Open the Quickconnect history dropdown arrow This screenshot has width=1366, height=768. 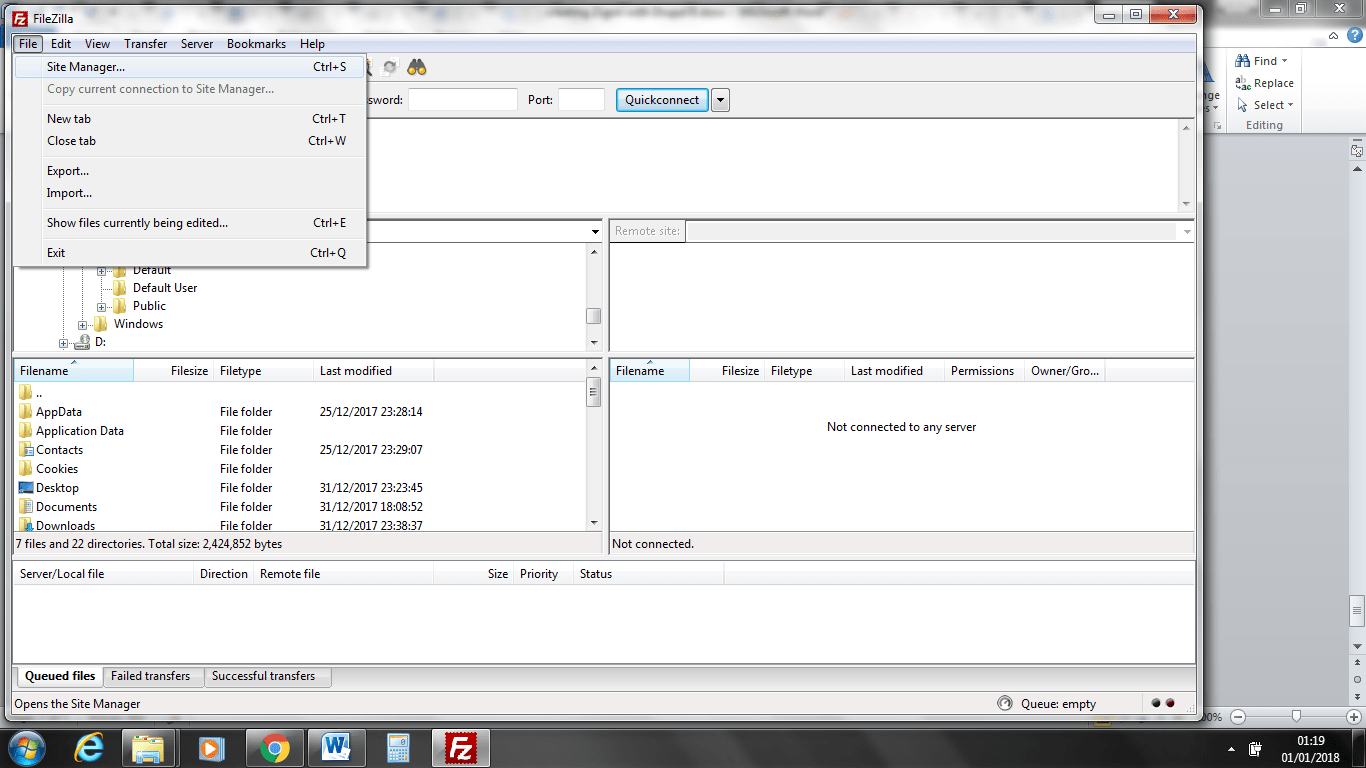pyautogui.click(x=720, y=100)
